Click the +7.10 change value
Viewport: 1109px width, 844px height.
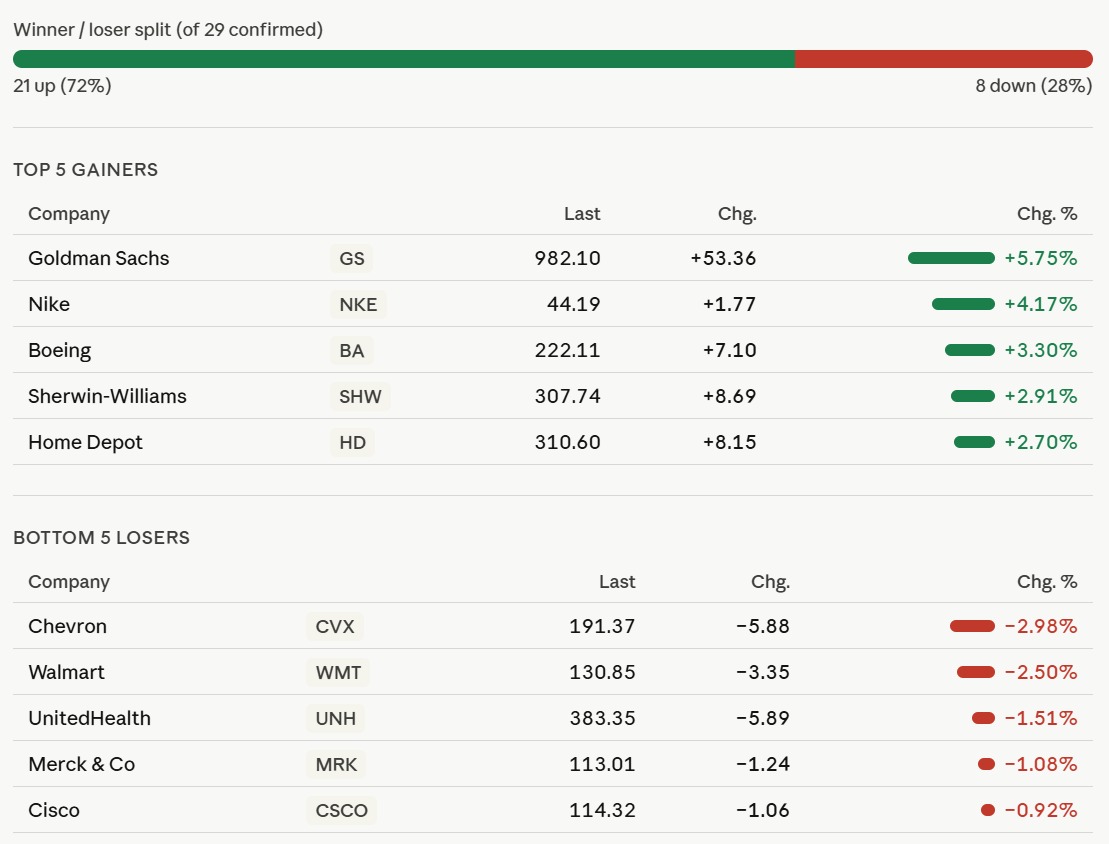[729, 350]
